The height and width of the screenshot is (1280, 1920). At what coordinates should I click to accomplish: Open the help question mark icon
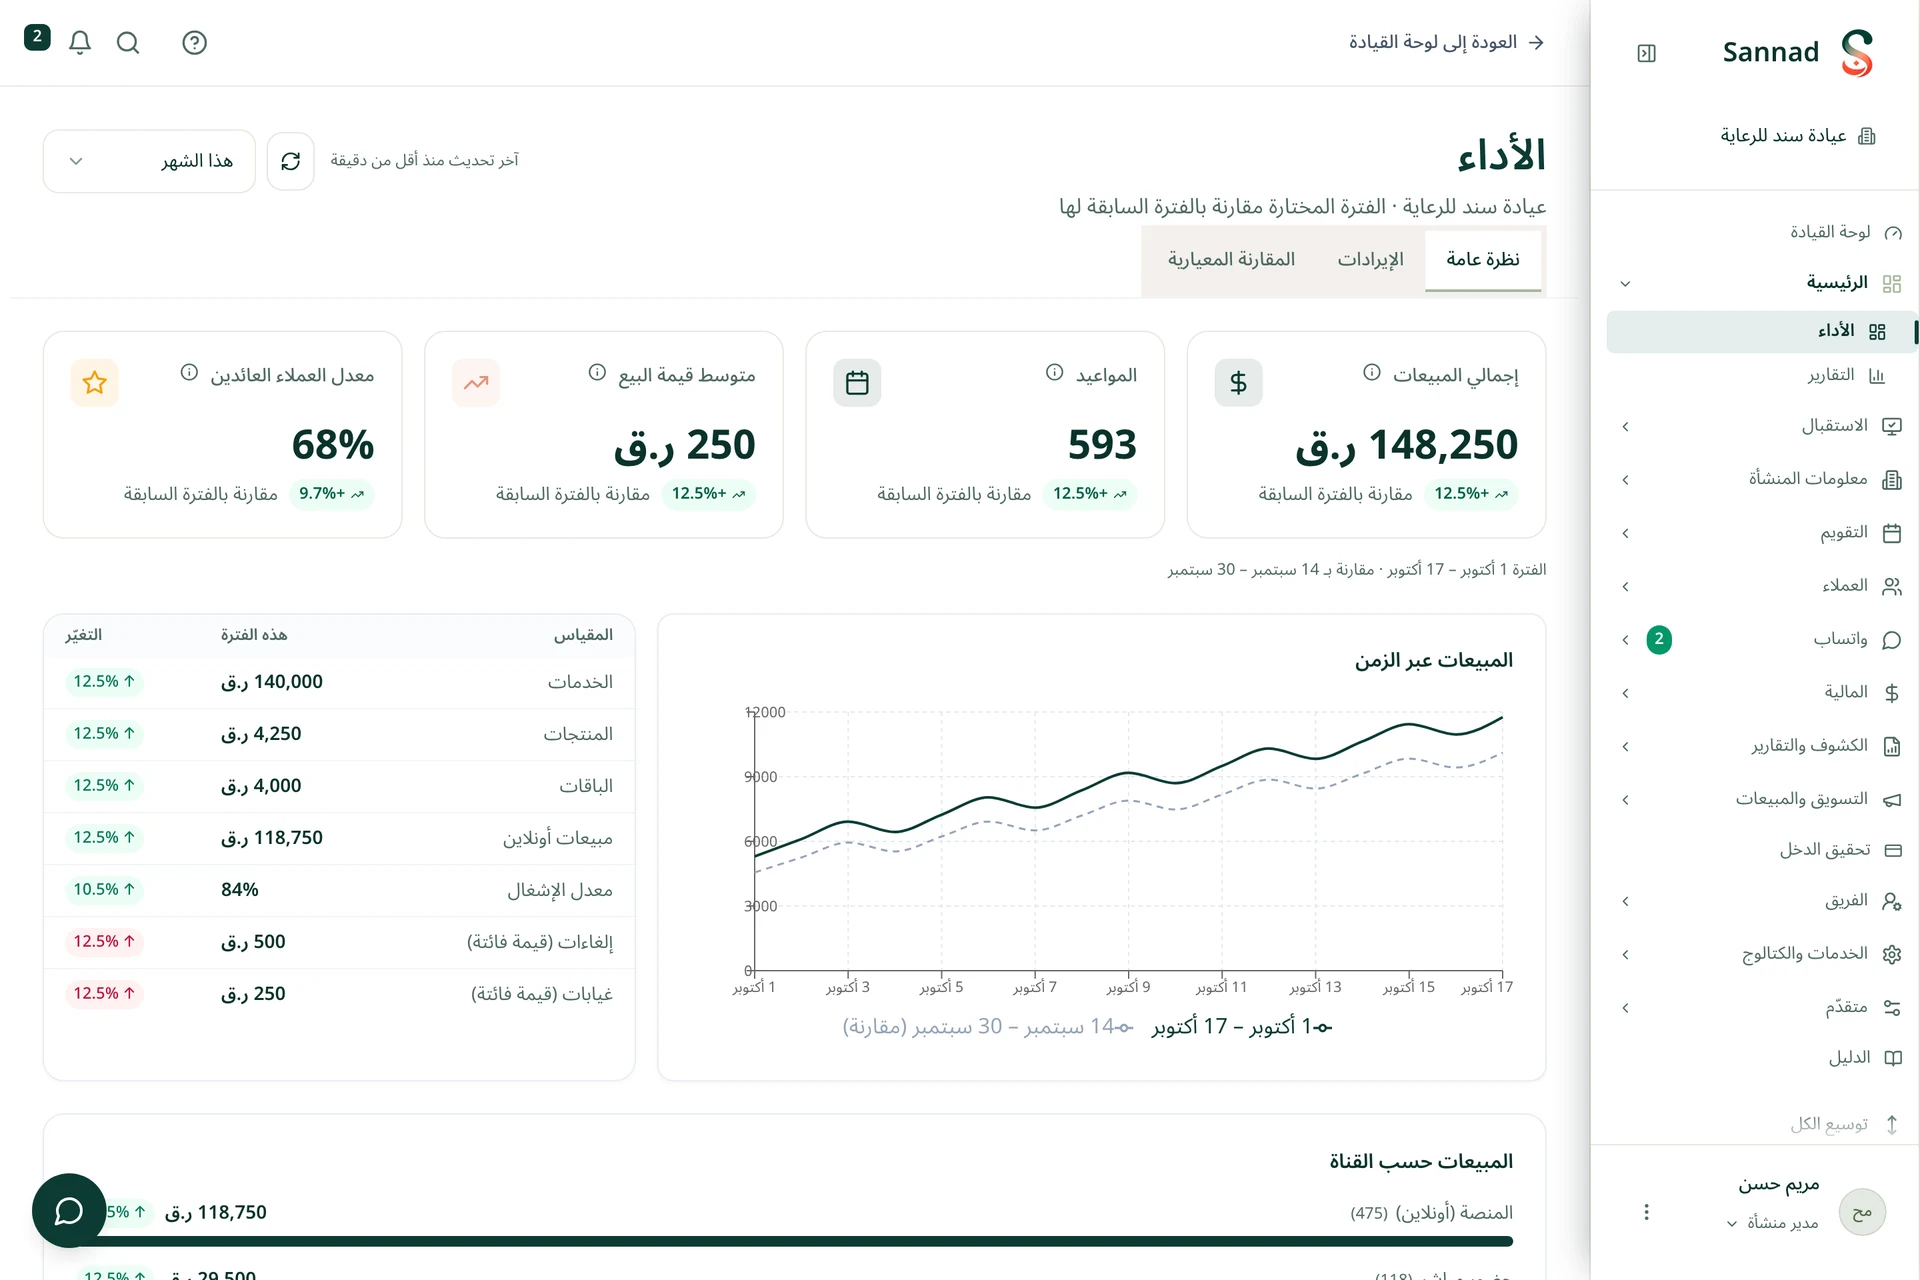[x=194, y=42]
